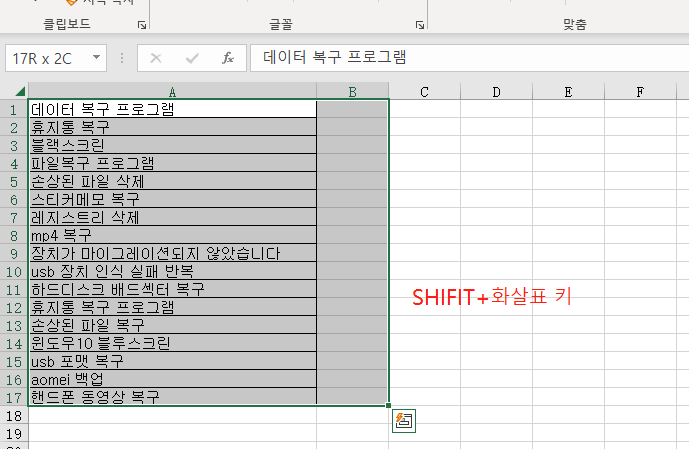Image resolution: width=689 pixels, height=449 pixels.
Task: Select row 1 header
Action: 14,109
